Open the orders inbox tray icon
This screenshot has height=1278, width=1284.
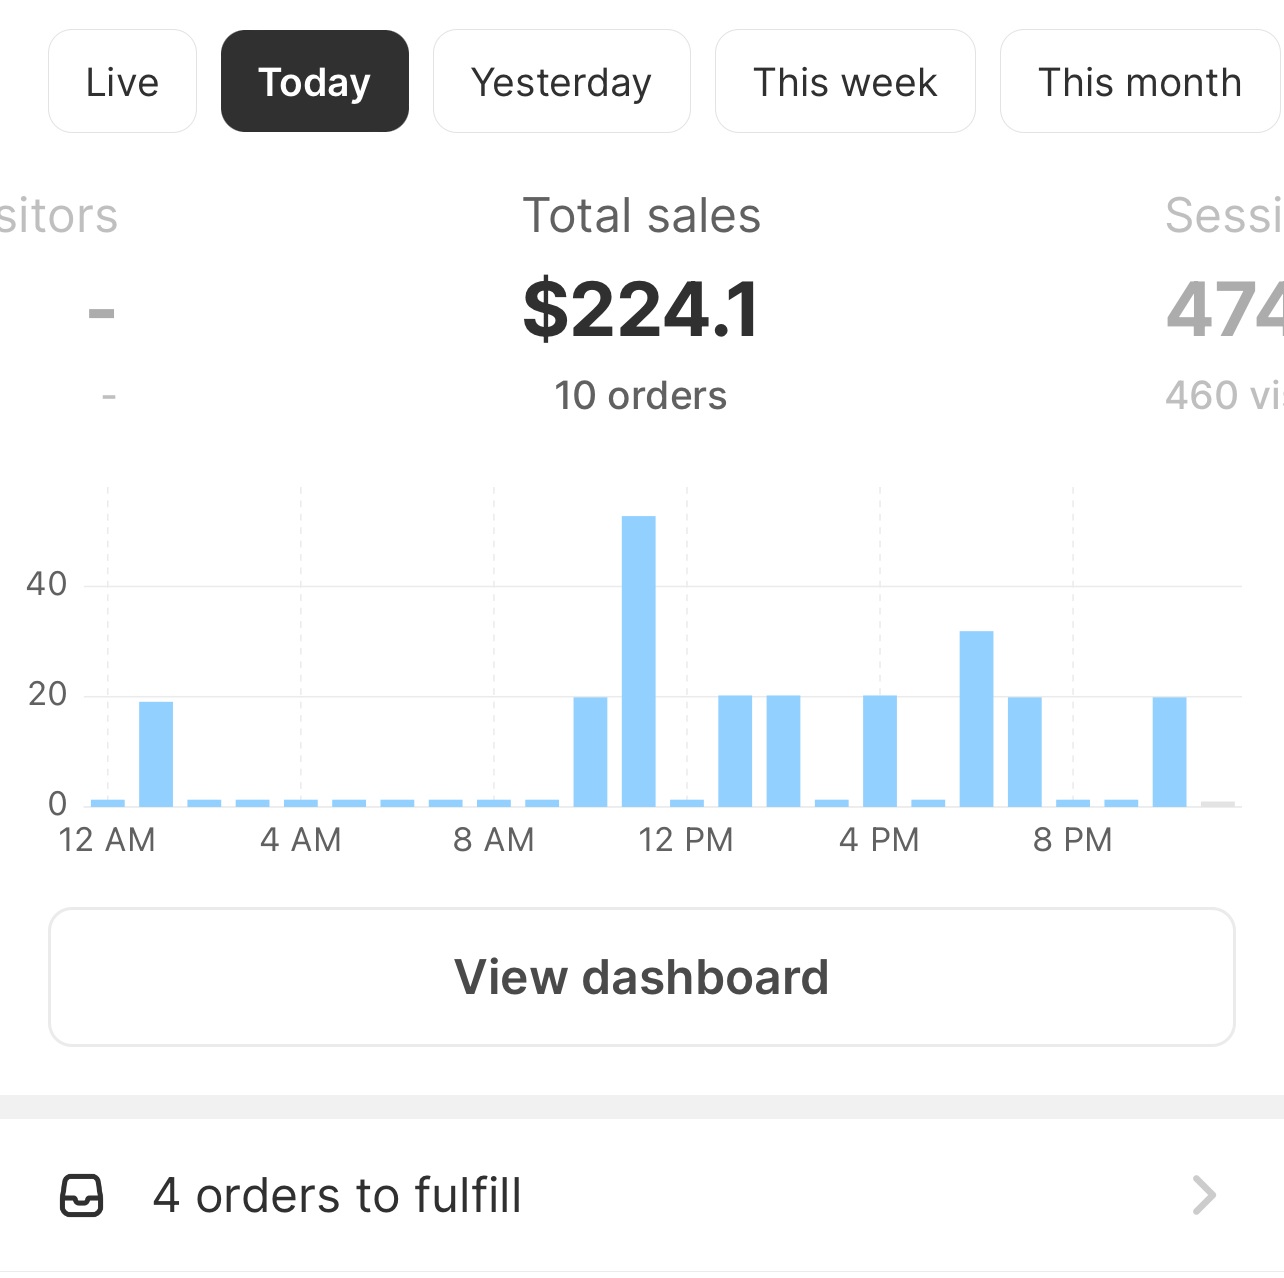82,1195
